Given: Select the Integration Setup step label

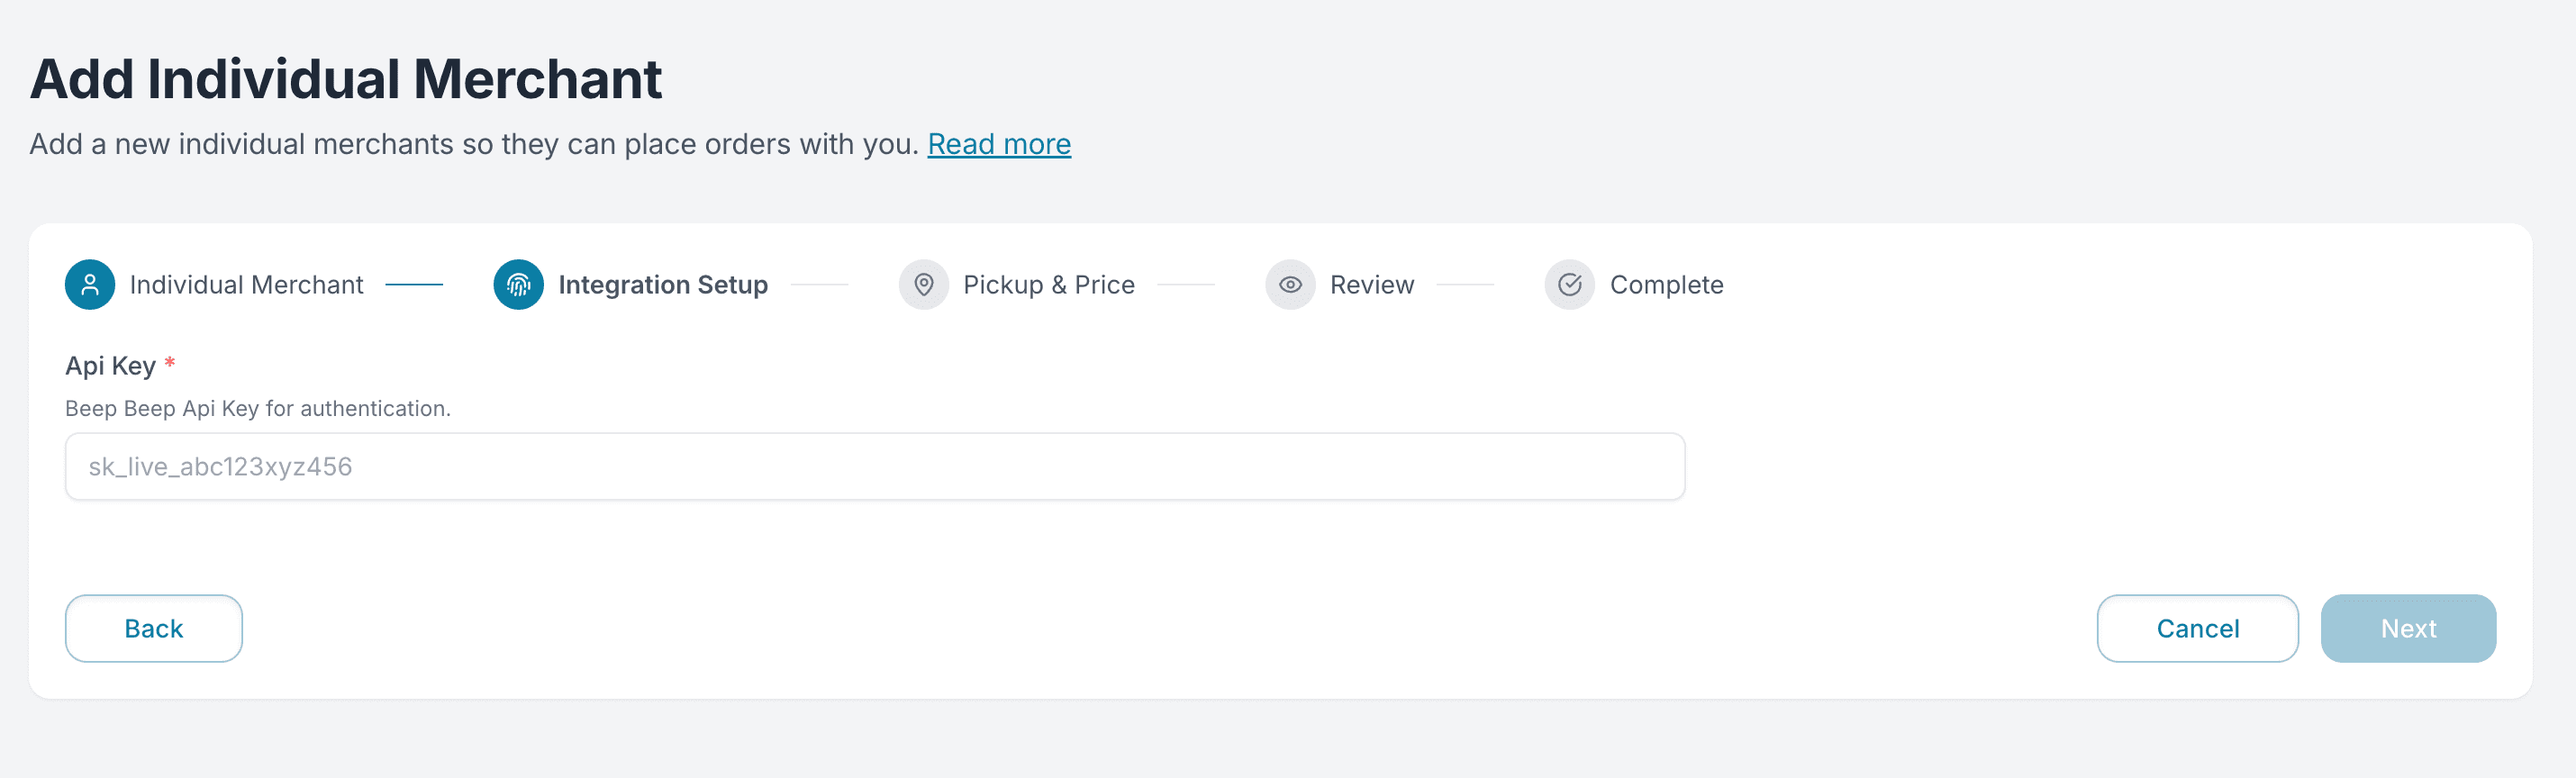Looking at the screenshot, I should (x=662, y=285).
